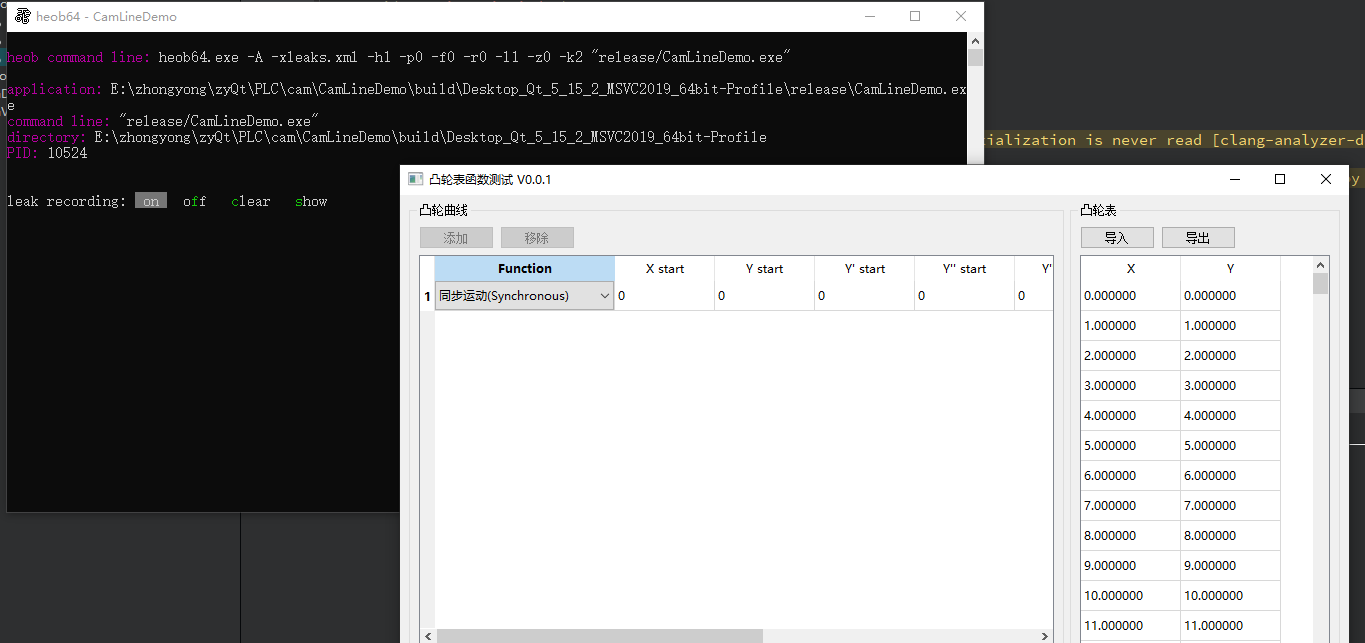Click the 移除 button
Screen dimensions: 1365x643
[537, 238]
